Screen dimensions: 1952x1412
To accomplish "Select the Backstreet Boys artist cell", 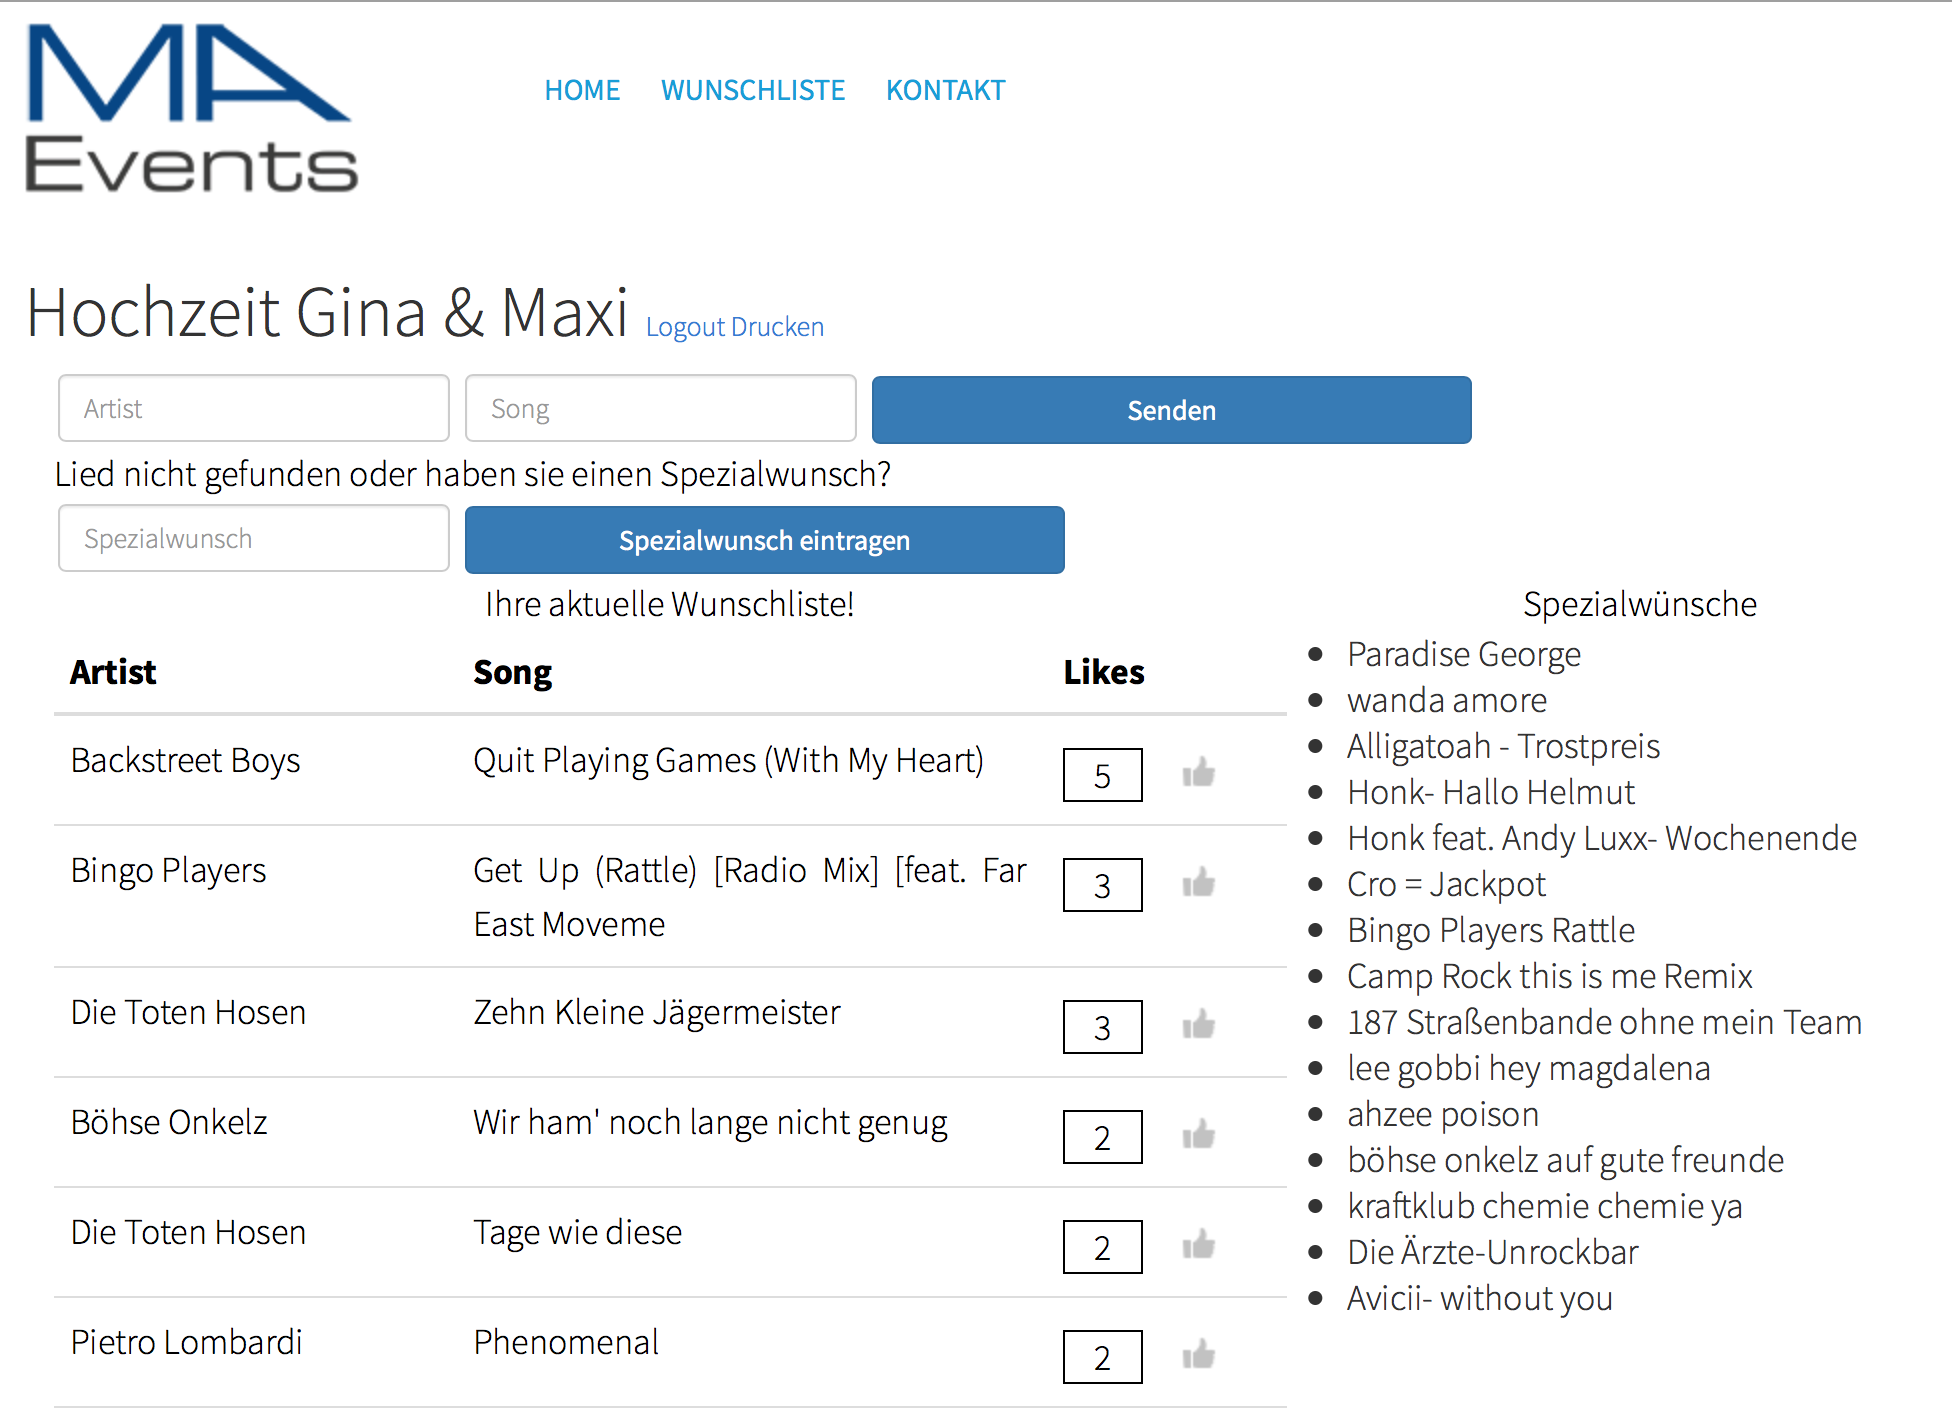I will 185,760.
